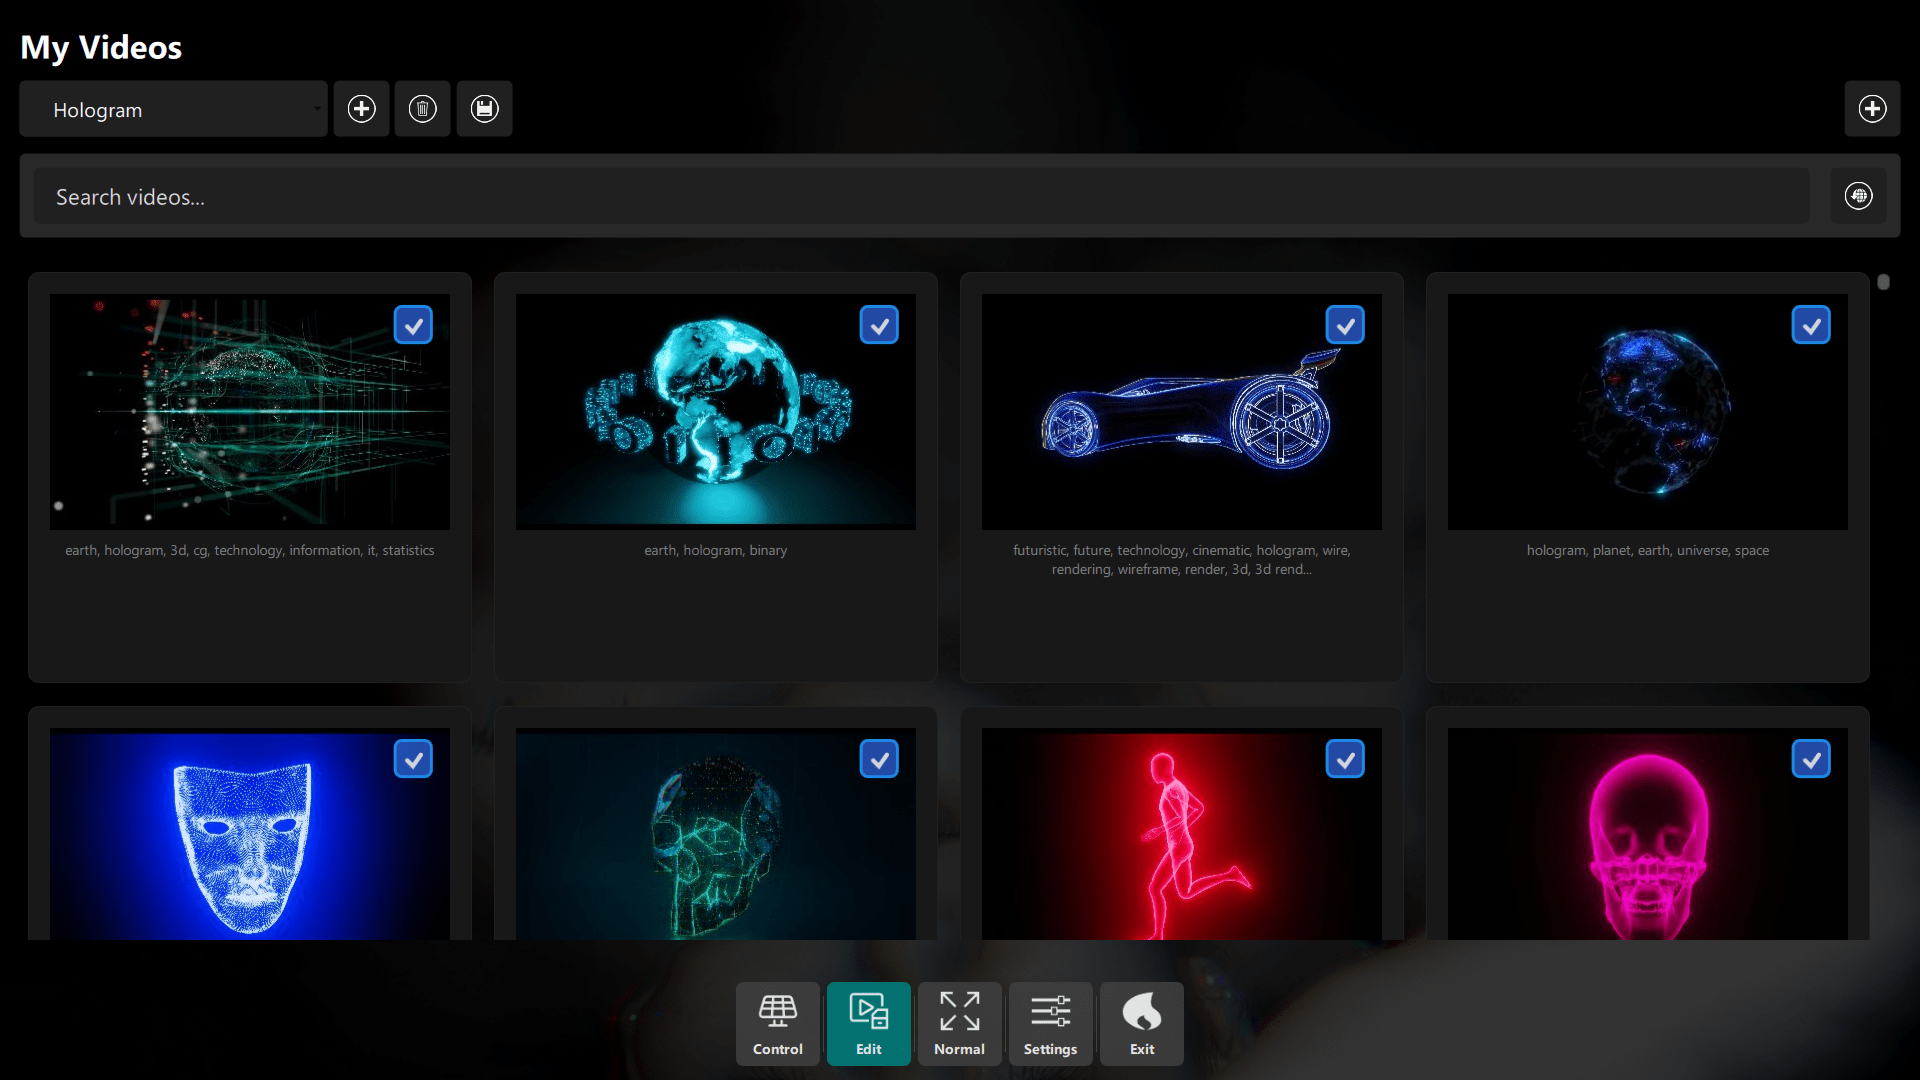Open Settings sliders icon
This screenshot has width=1920, height=1080.
1050,1023
